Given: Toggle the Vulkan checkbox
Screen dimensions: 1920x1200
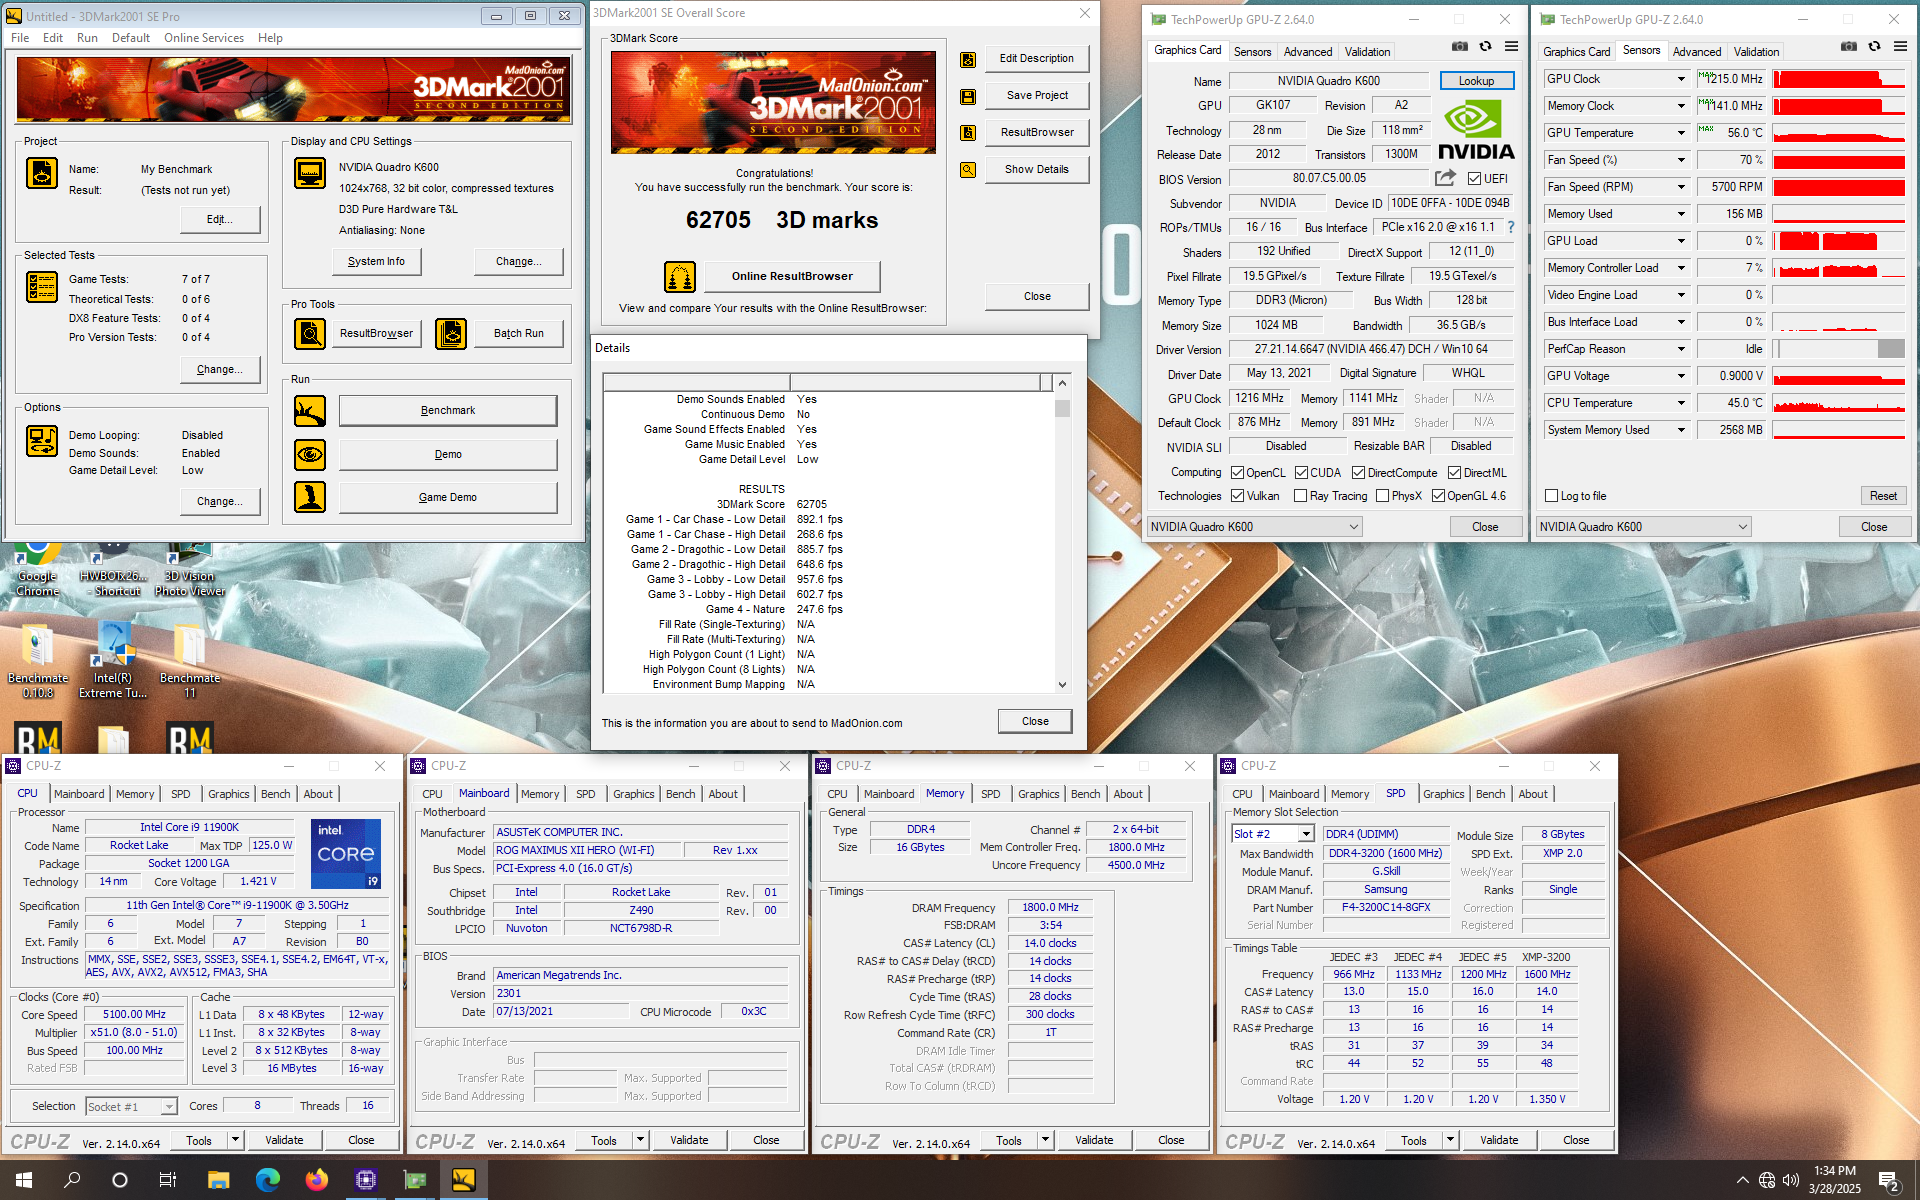Looking at the screenshot, I should point(1237,496).
